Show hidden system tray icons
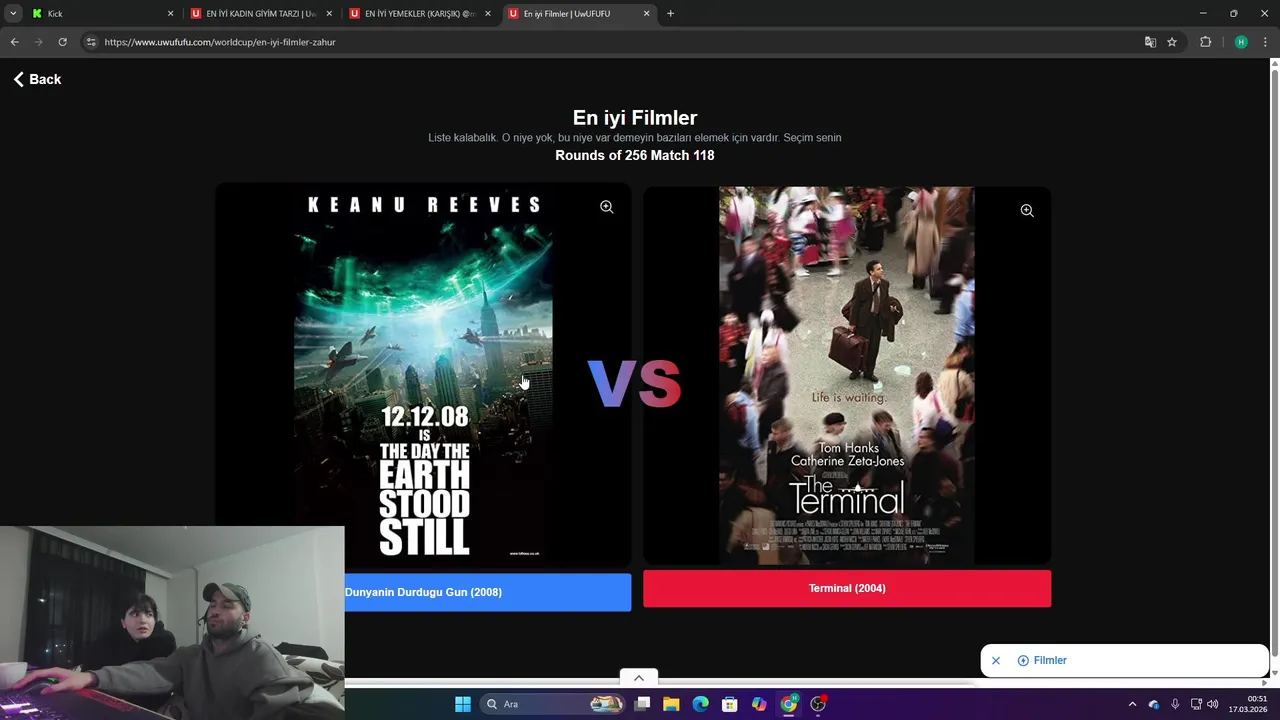 [x=1132, y=704]
